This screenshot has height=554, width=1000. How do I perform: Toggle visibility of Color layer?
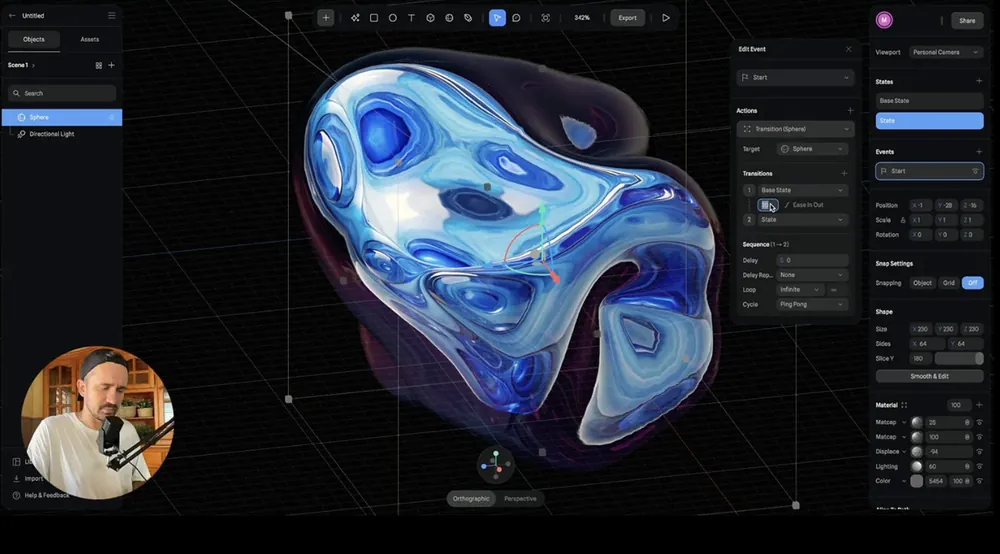point(980,481)
